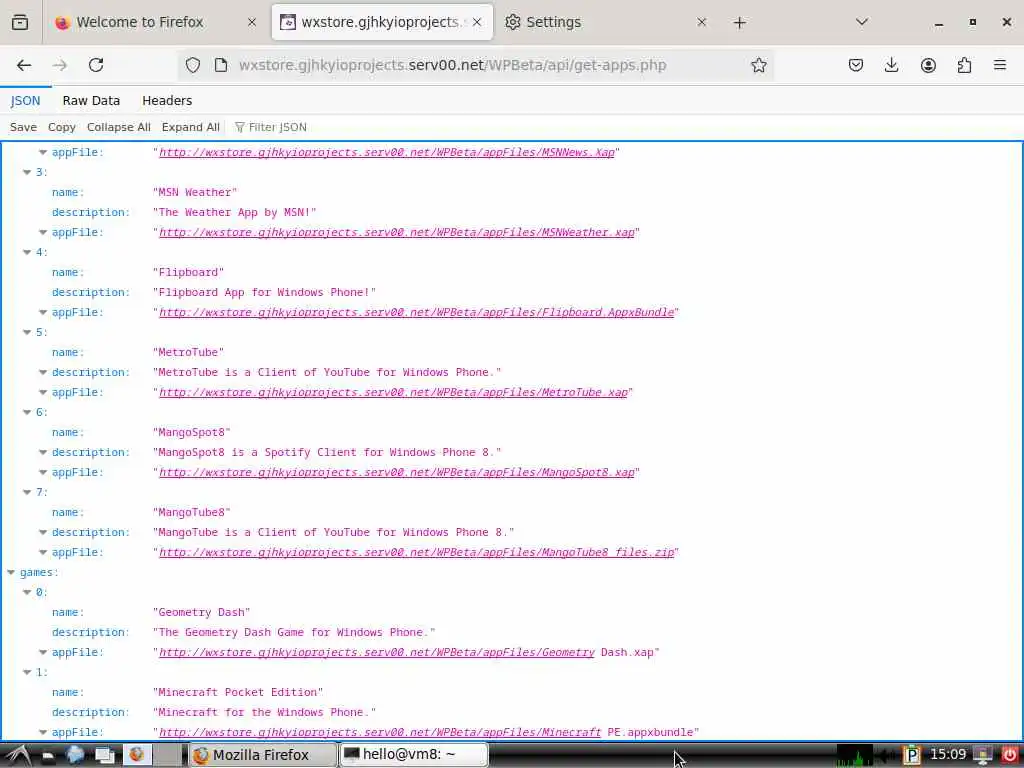Select the wxstore.gjhkyioprojects tab
The width and height of the screenshot is (1024, 768).
(x=382, y=22)
